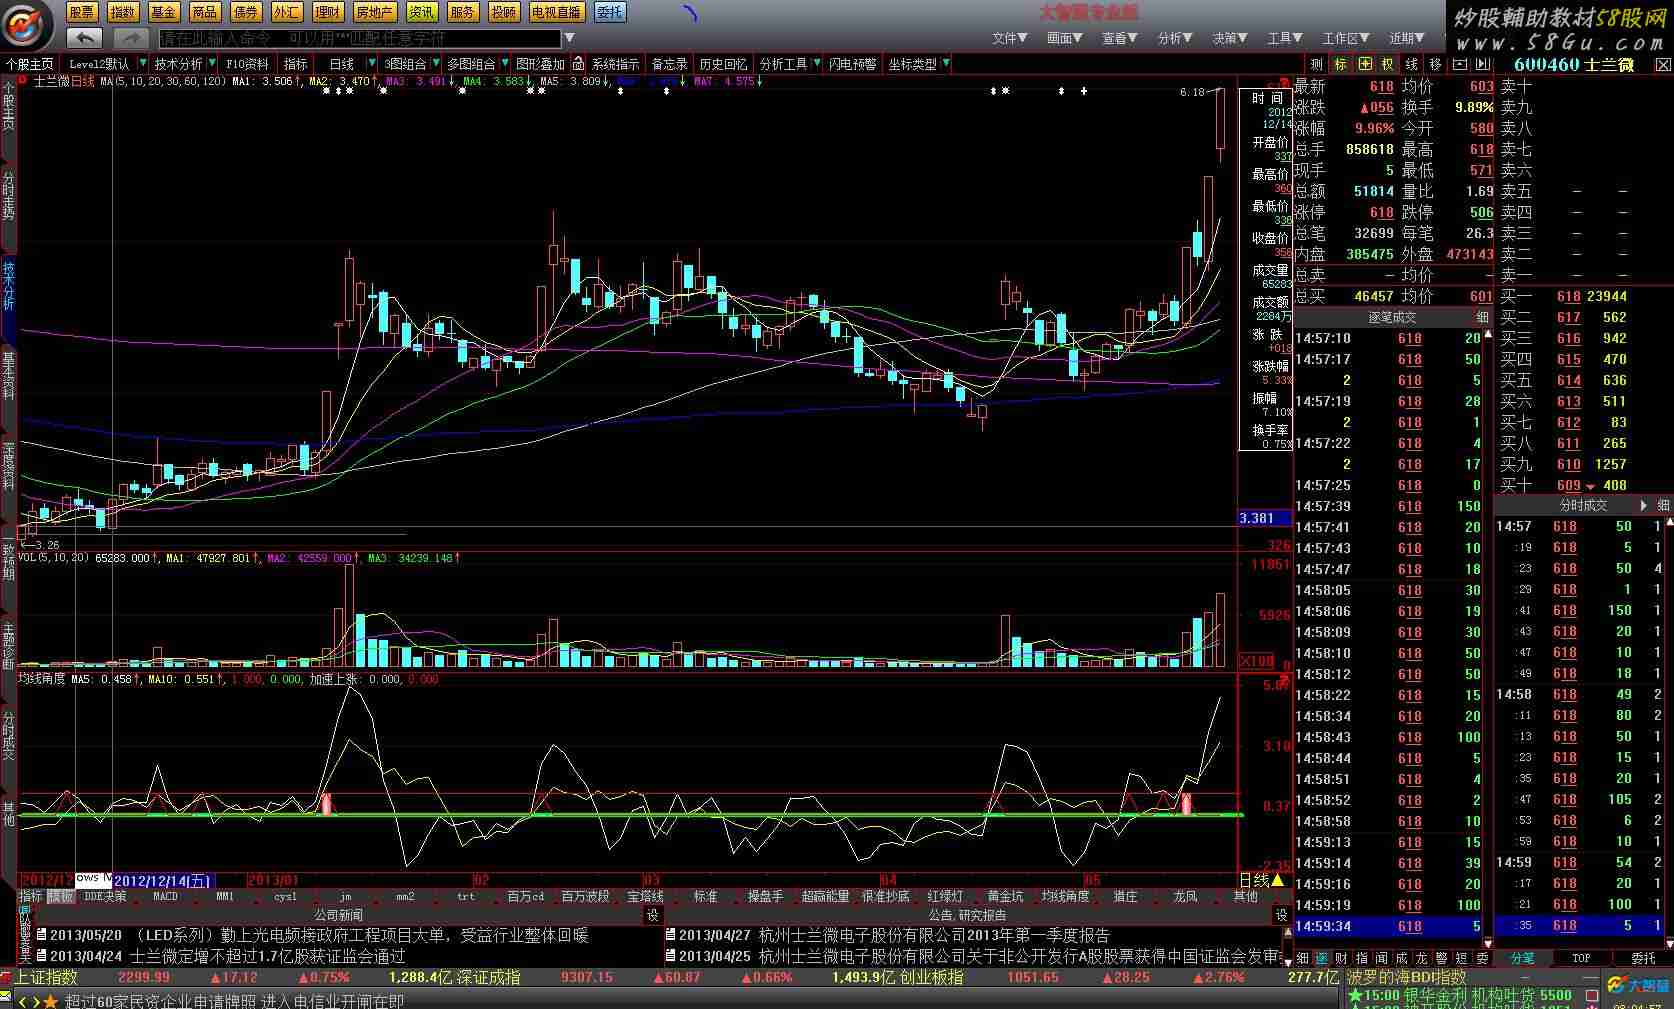Expand the 3图组合 dropdown
The image size is (1674, 1009).
click(x=434, y=64)
